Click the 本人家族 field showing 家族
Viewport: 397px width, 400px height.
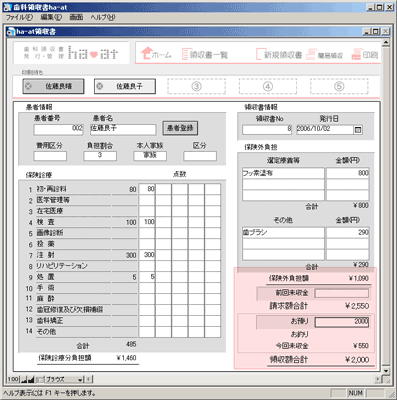click(x=150, y=156)
